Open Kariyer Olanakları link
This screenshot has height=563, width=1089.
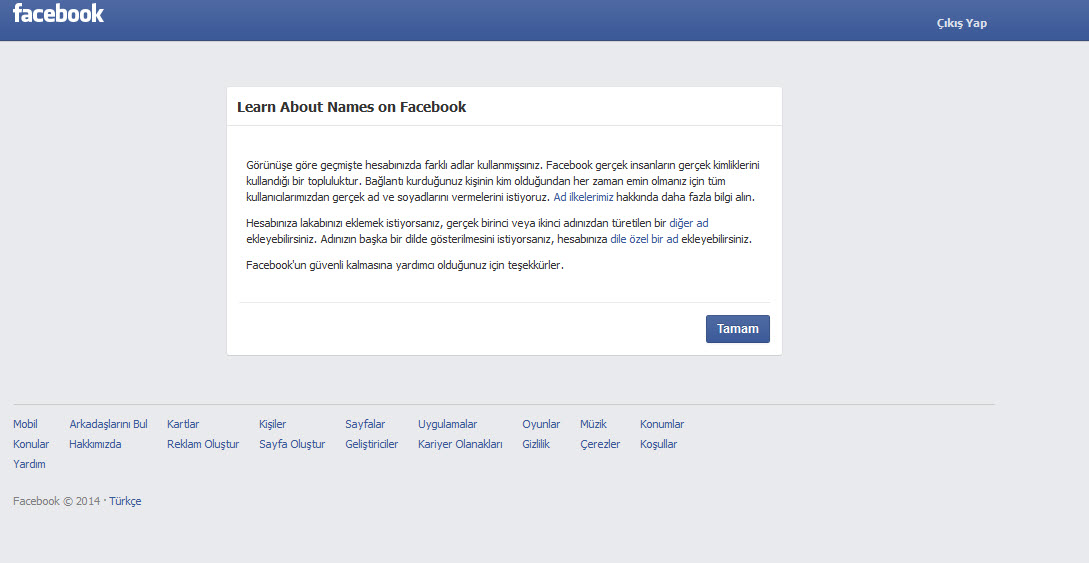[x=460, y=444]
